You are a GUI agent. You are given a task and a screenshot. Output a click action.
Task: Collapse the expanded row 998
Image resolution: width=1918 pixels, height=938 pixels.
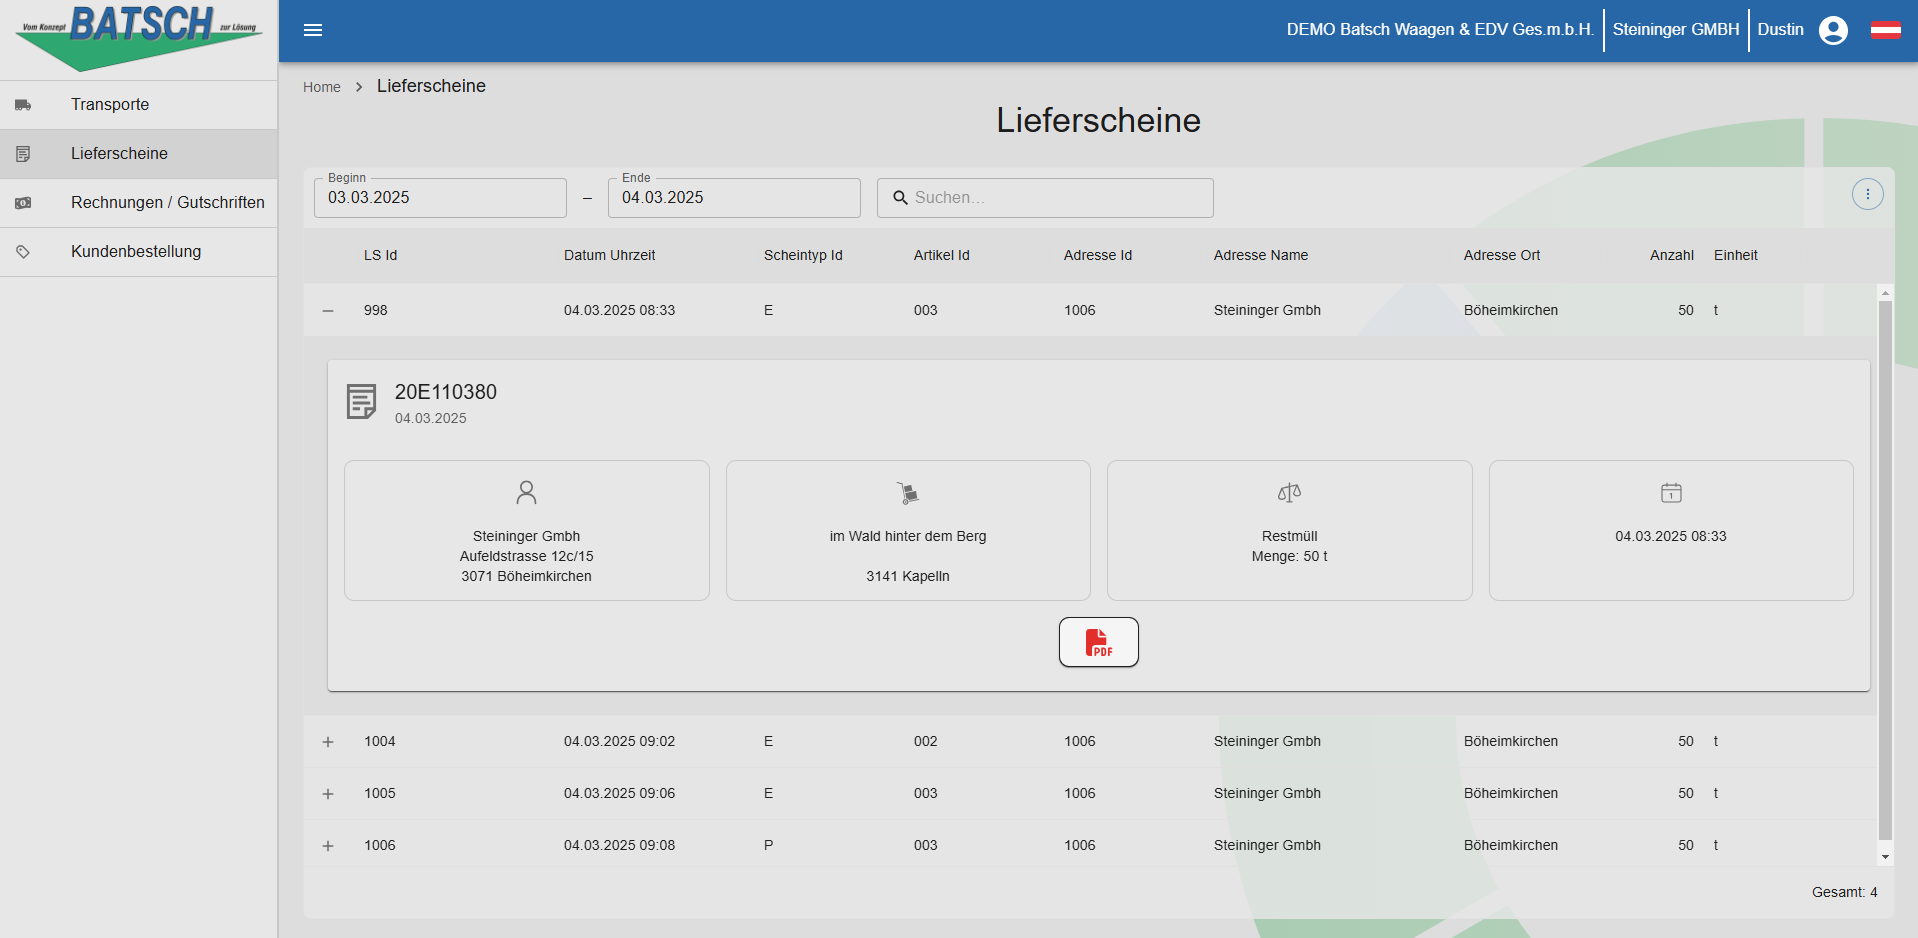(x=328, y=311)
